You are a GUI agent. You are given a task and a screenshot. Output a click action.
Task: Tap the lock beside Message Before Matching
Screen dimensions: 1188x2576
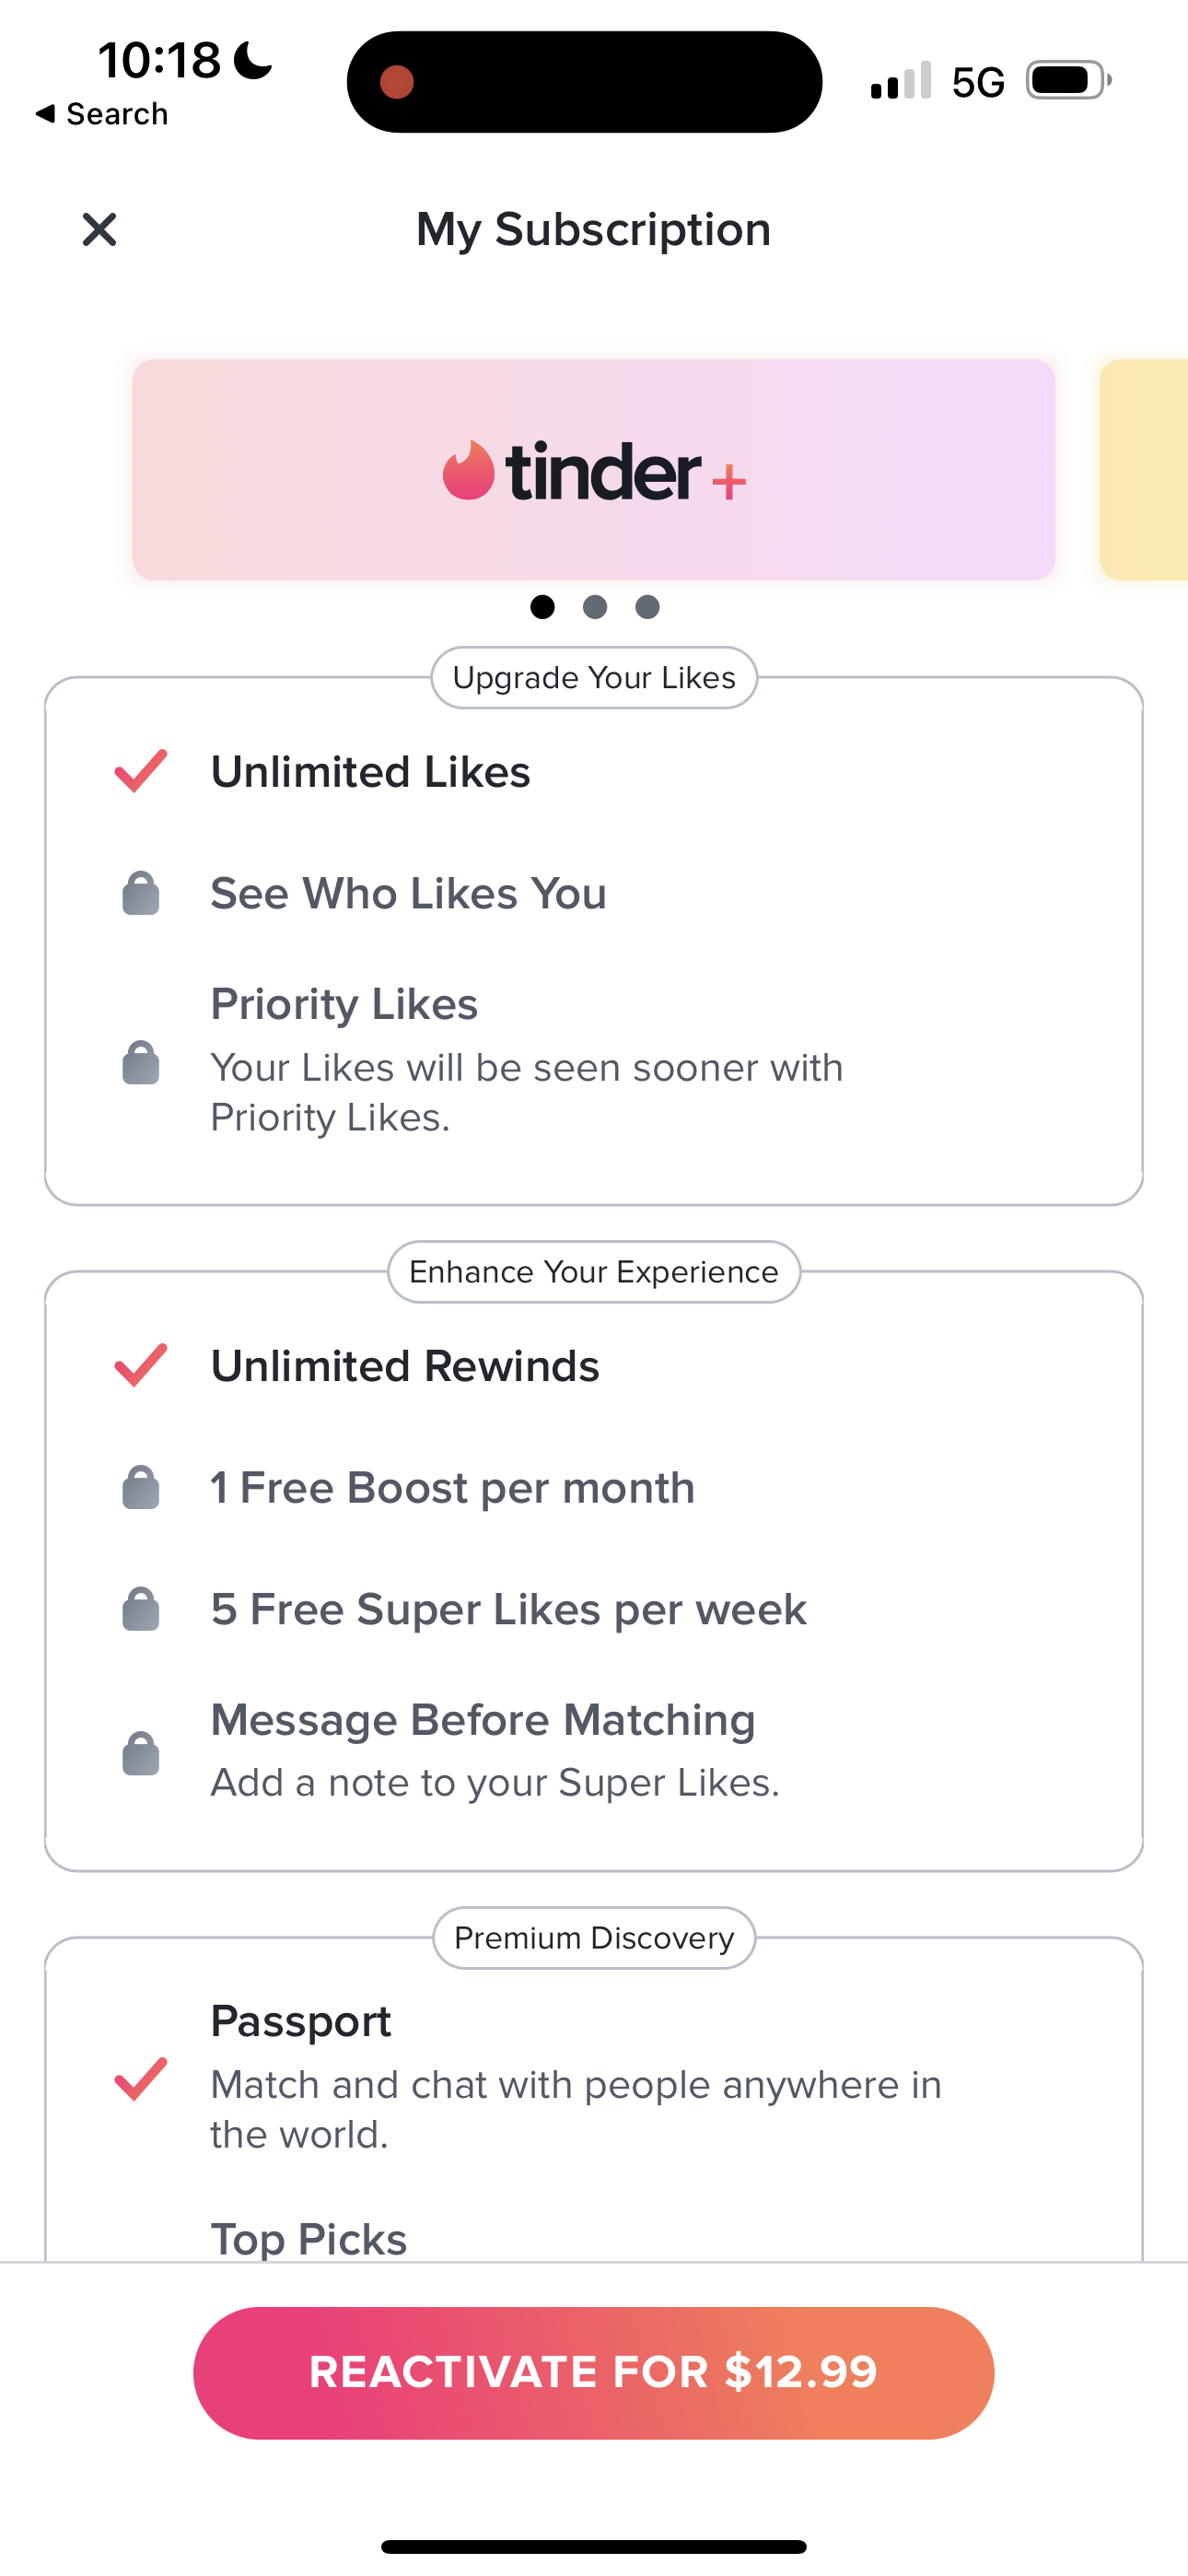141,1753
